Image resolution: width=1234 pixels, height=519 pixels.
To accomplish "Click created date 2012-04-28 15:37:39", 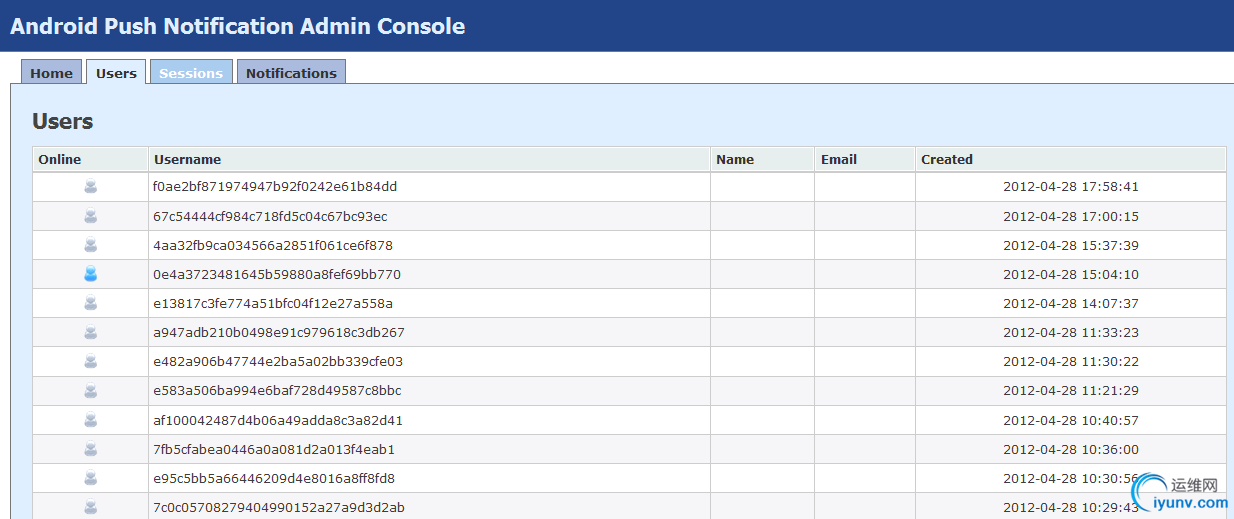I will click(1071, 245).
